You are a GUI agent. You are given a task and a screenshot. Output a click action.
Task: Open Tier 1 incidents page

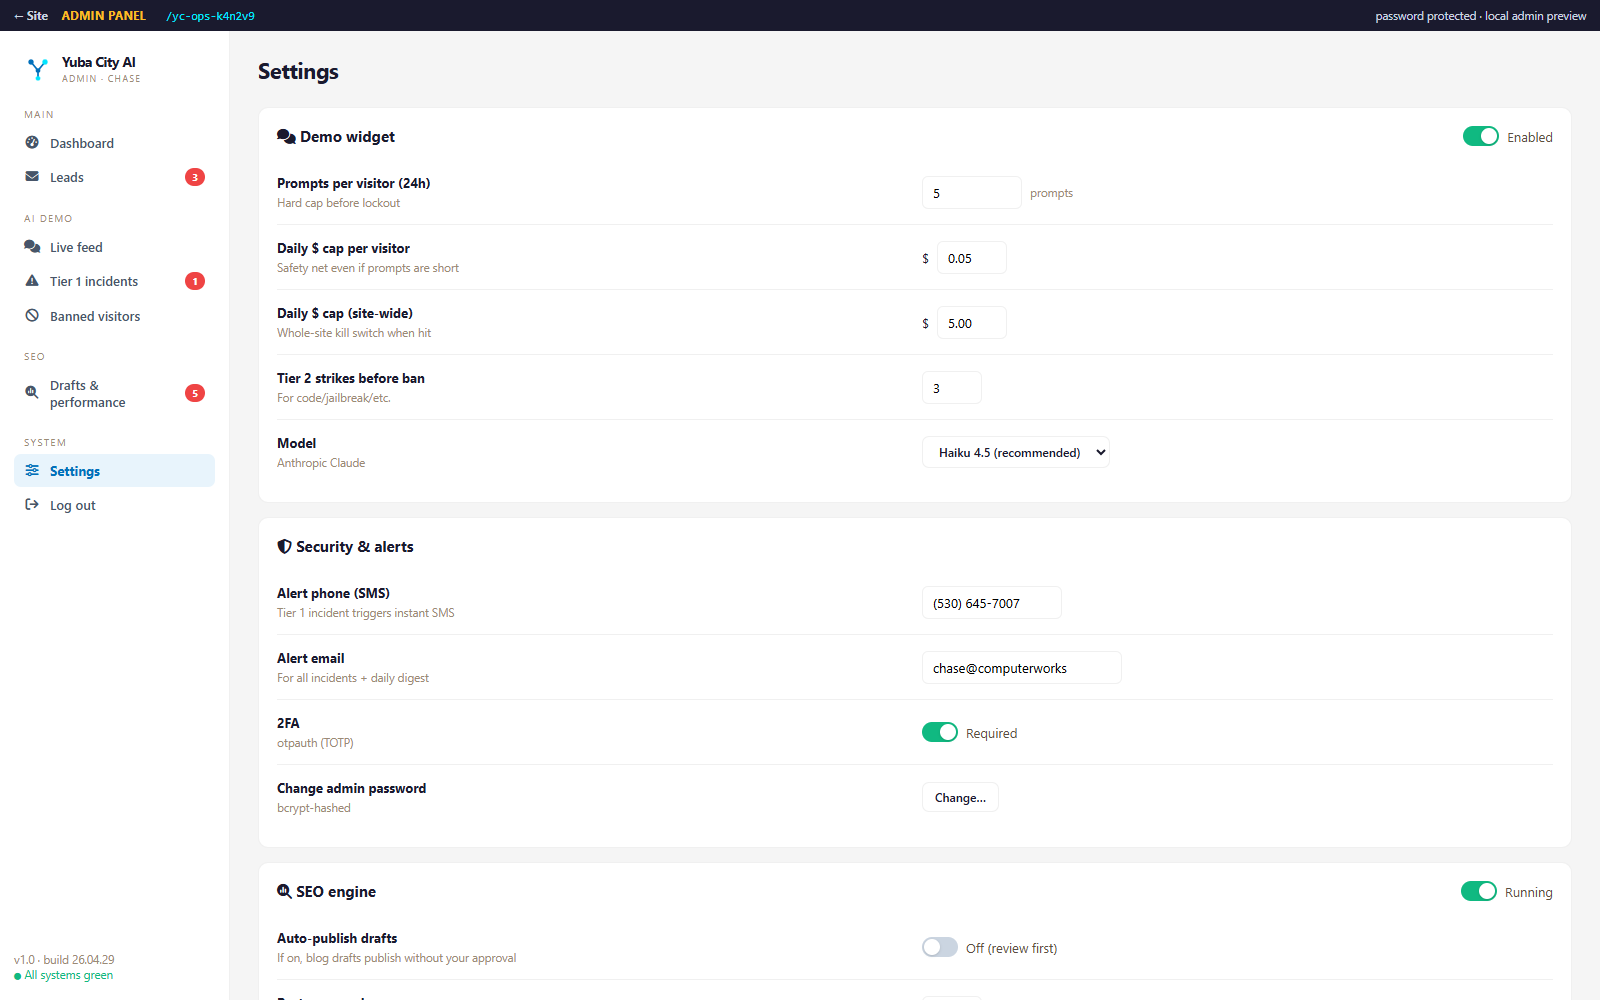click(x=114, y=281)
